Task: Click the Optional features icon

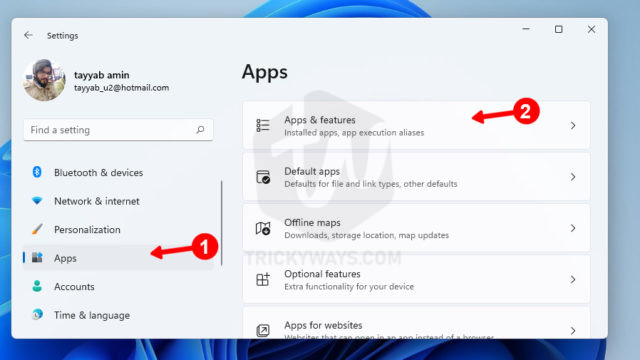Action: (263, 280)
